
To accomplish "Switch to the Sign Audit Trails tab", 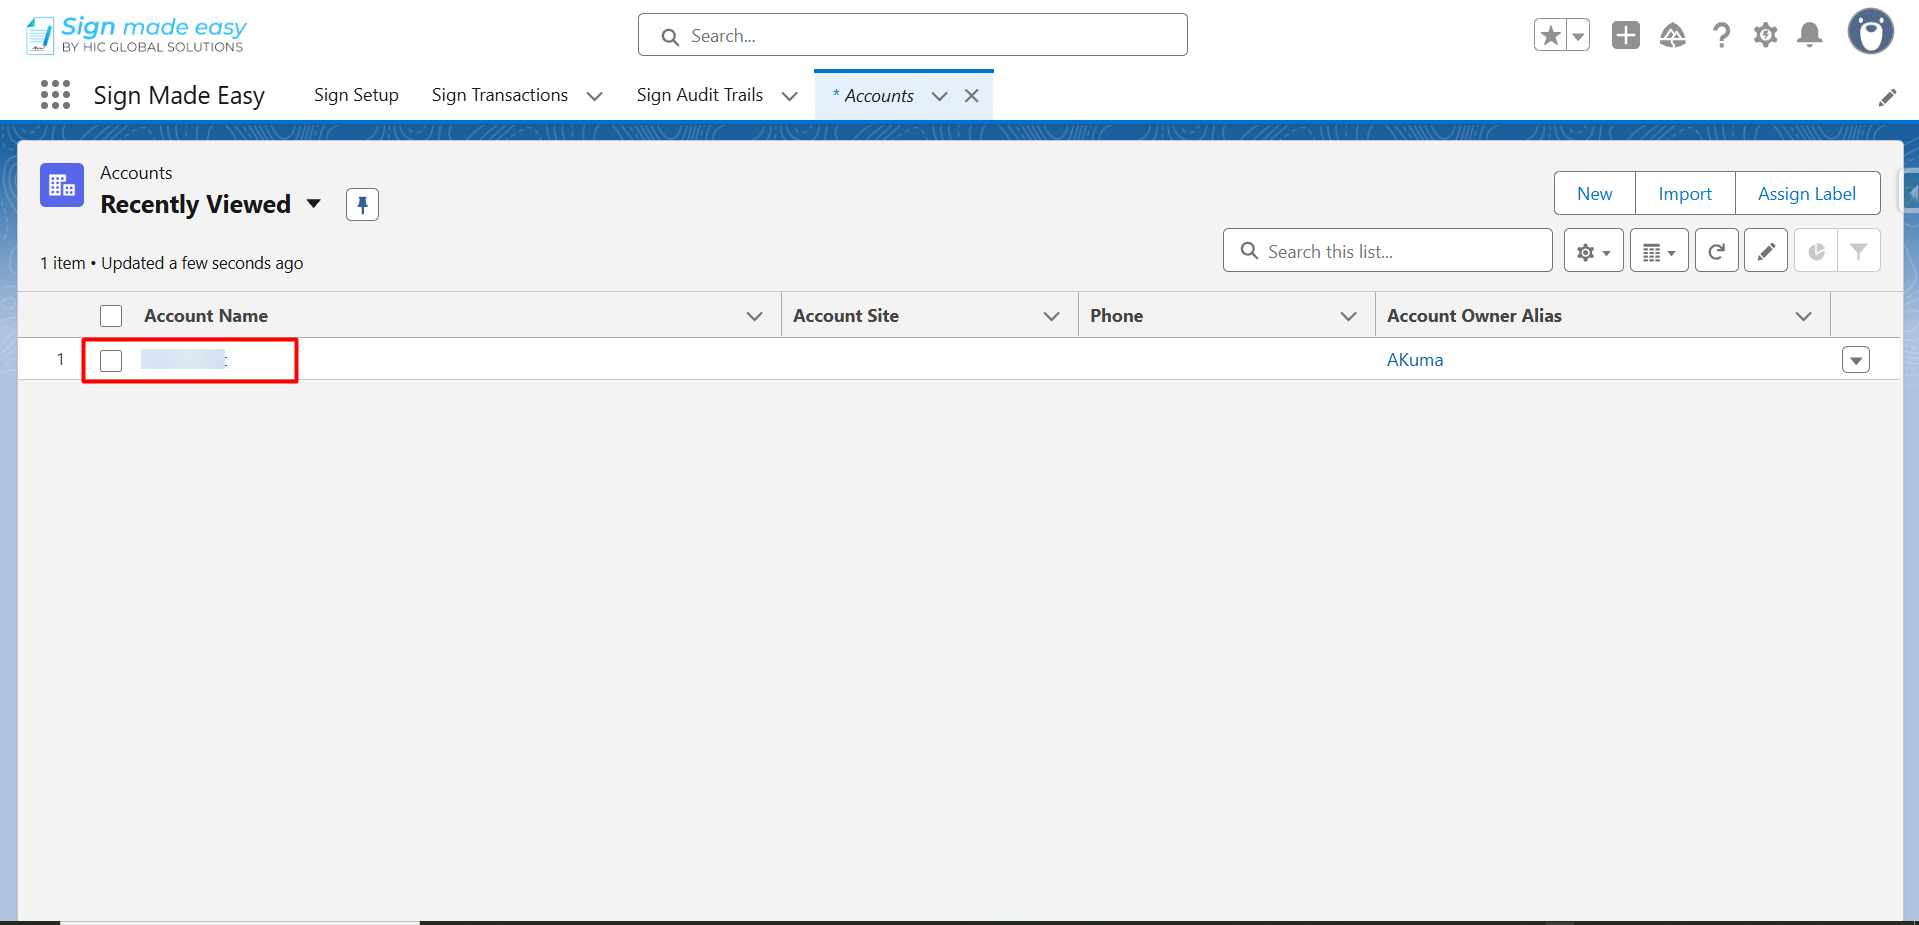I will [699, 95].
